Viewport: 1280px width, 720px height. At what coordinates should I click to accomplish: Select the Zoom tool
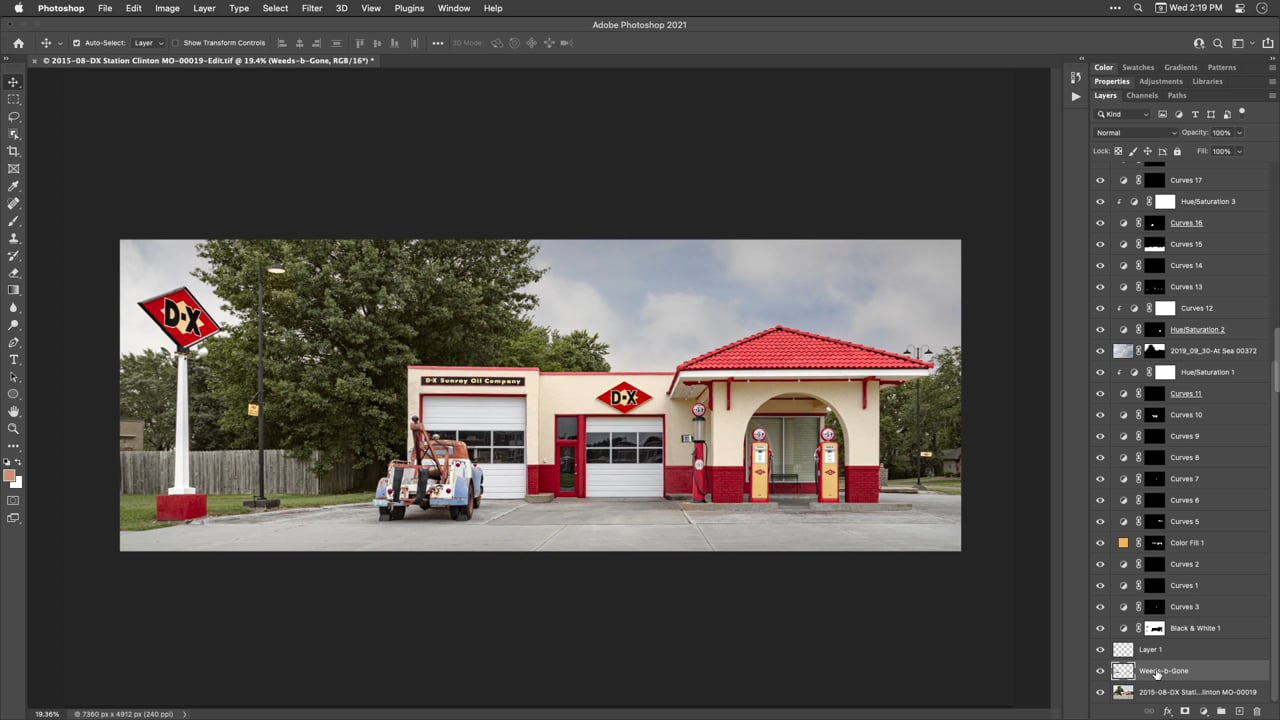pyautogui.click(x=13, y=428)
